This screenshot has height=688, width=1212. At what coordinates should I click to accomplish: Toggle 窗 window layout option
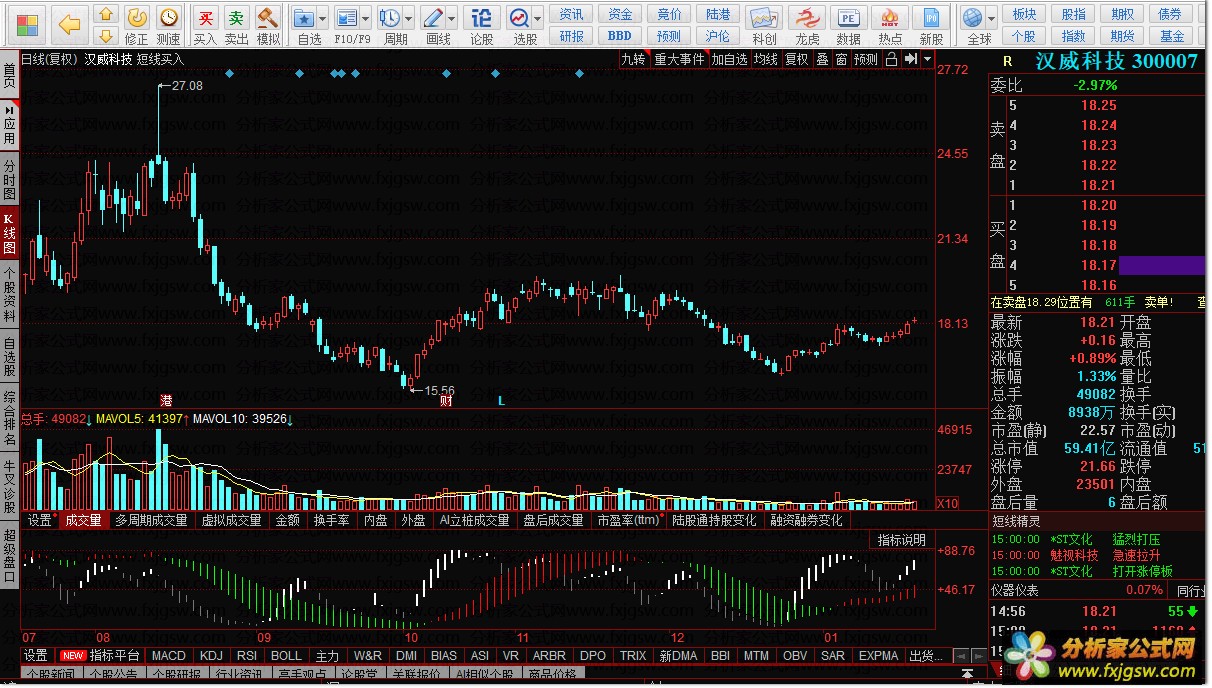tap(841, 59)
